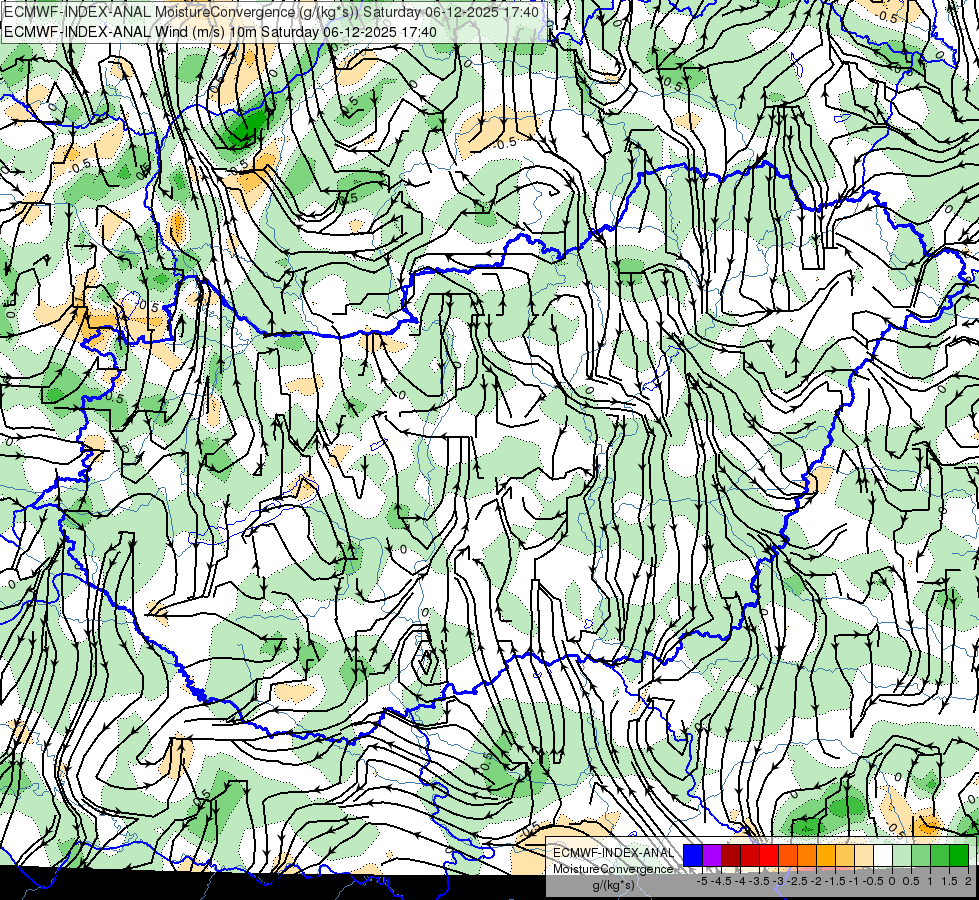
Task: Pick the orange-red swatch between -3 and -2.5
Action: click(788, 855)
